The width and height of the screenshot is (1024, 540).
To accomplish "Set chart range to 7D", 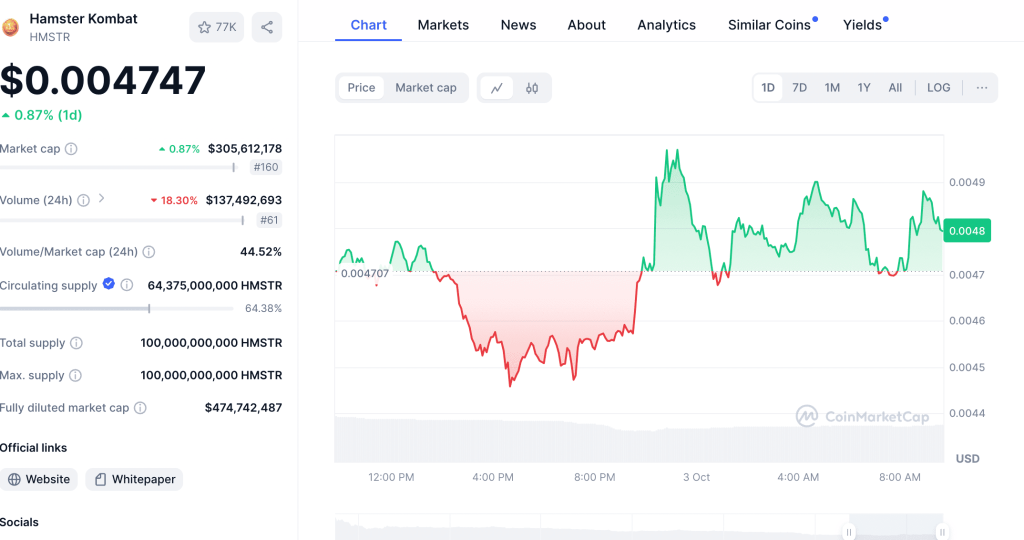I will (799, 87).
